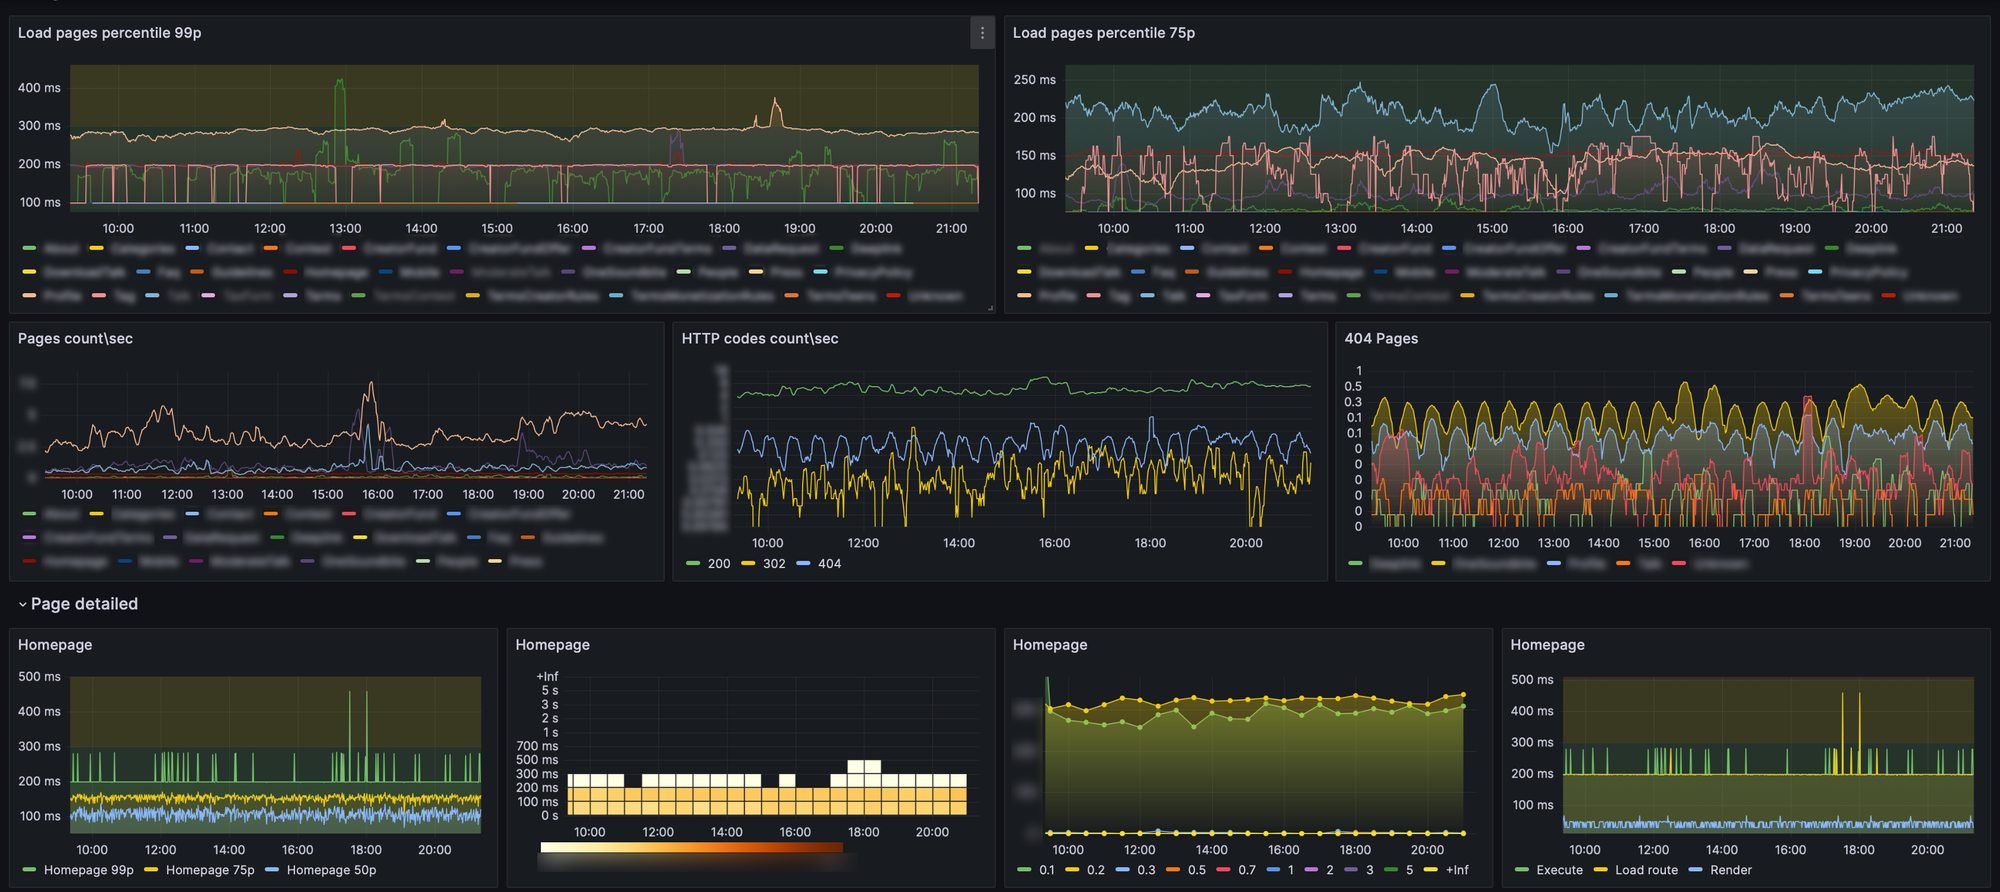Select legend entry 3 in bucket legend
This screenshot has height=892, width=2000.
[1370, 870]
